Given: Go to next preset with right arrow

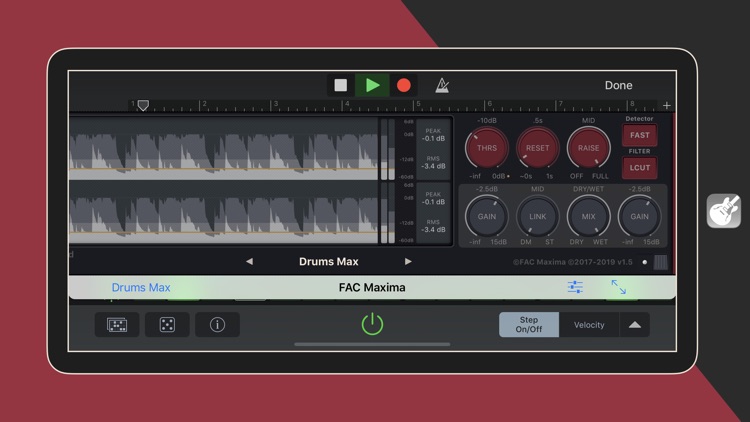Looking at the screenshot, I should (408, 262).
